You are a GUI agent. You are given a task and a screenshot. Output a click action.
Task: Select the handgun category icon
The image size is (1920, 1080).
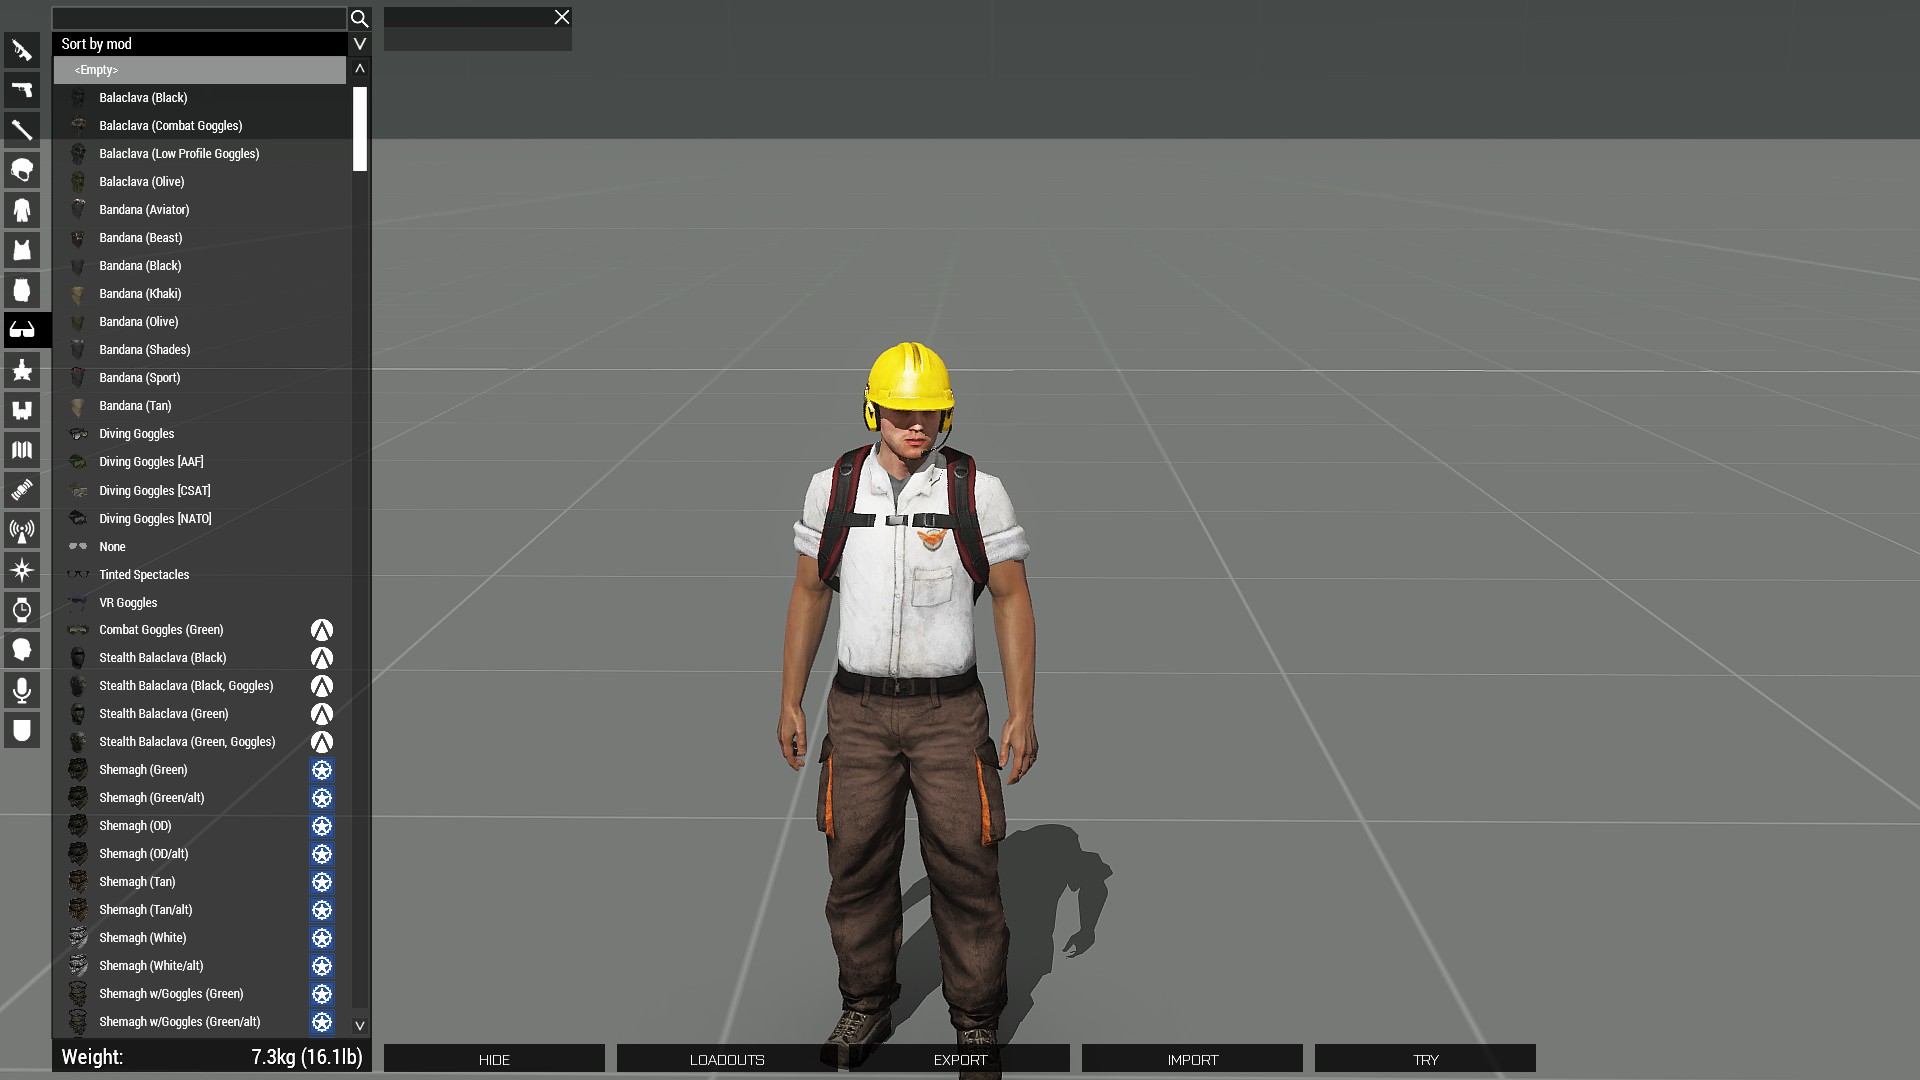pos(22,90)
